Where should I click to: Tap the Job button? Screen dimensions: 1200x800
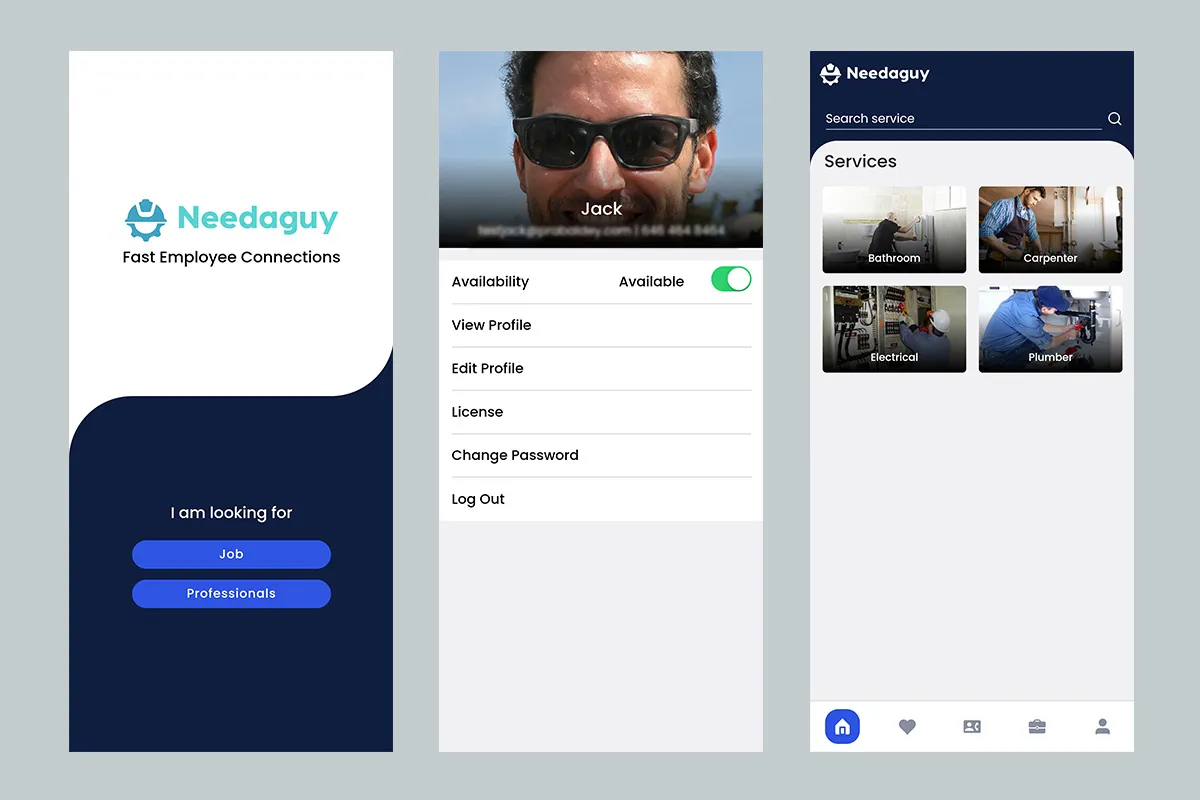pyautogui.click(x=231, y=554)
